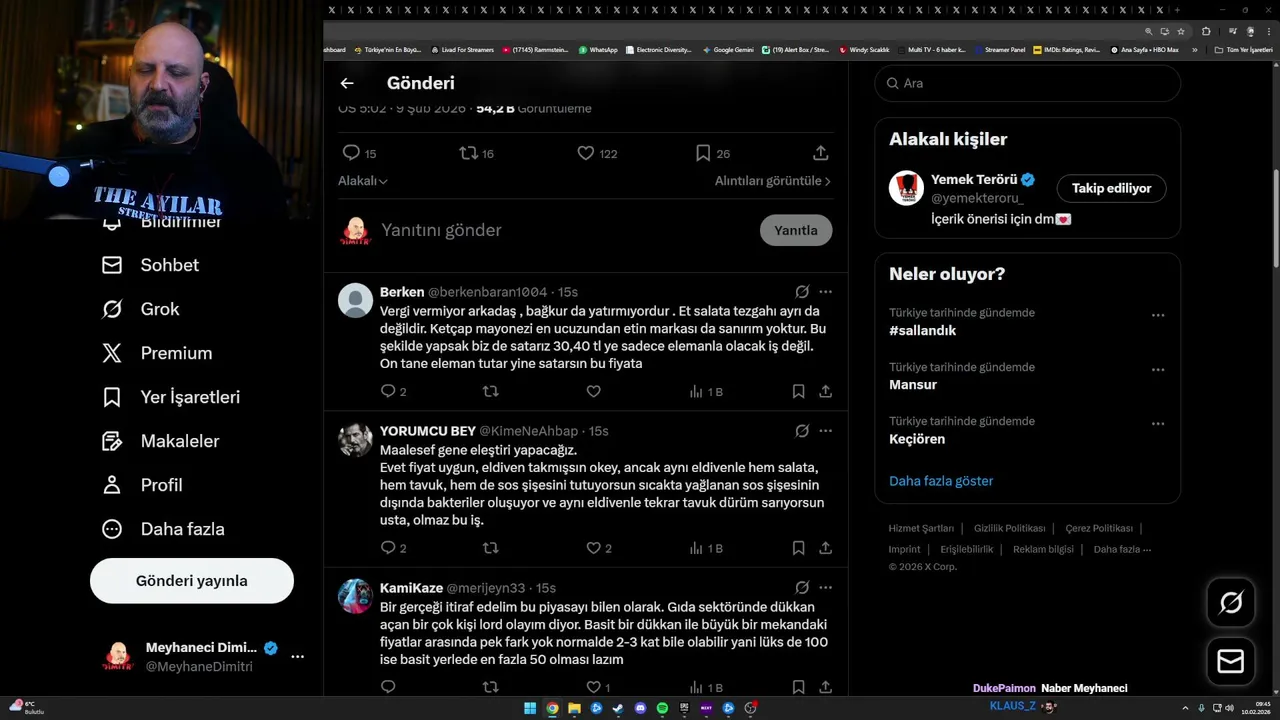Open Discord from the taskbar
Screen dimensions: 1280x720
(640, 708)
